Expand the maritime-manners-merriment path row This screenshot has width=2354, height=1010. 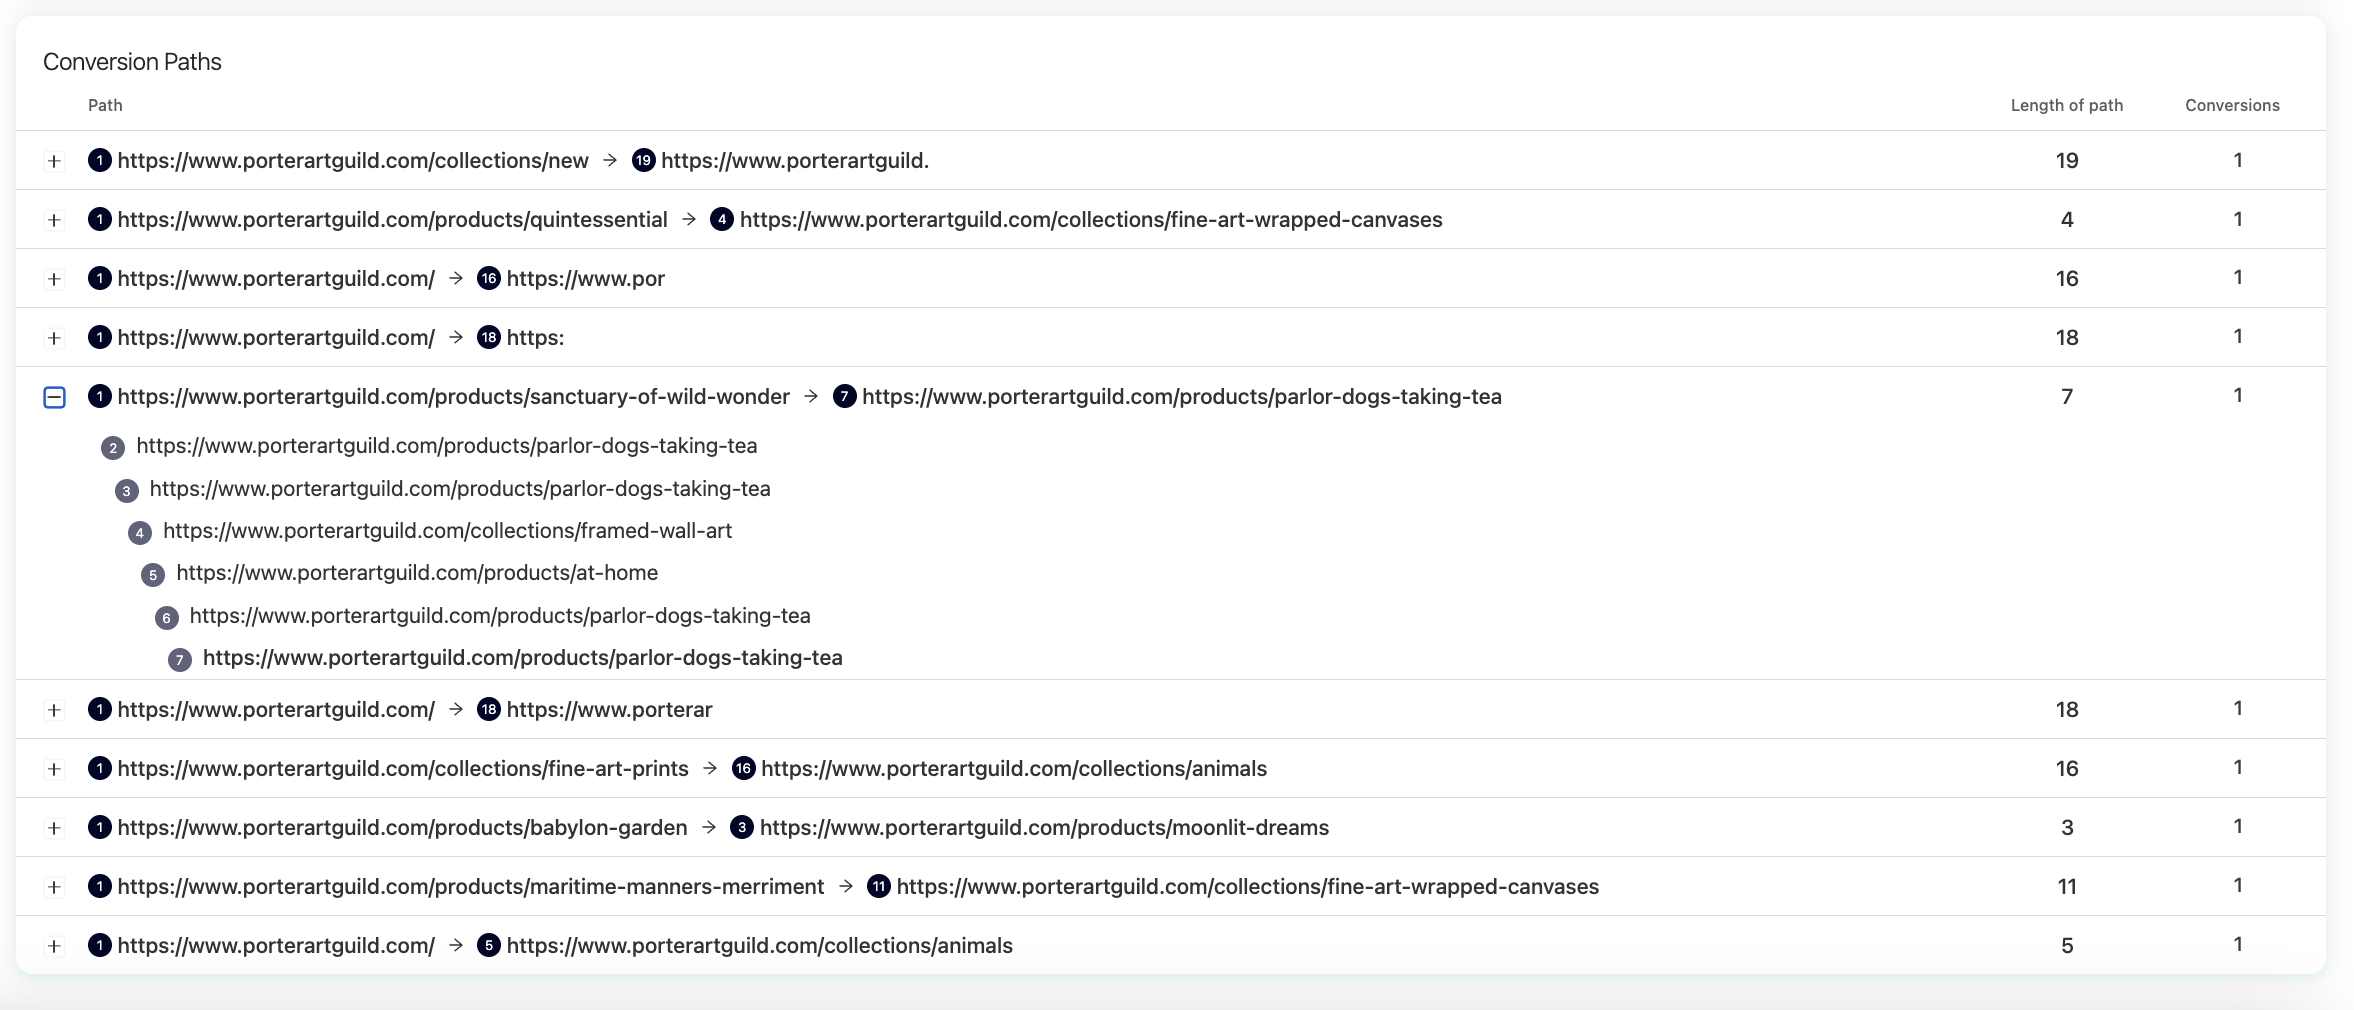click(x=54, y=887)
